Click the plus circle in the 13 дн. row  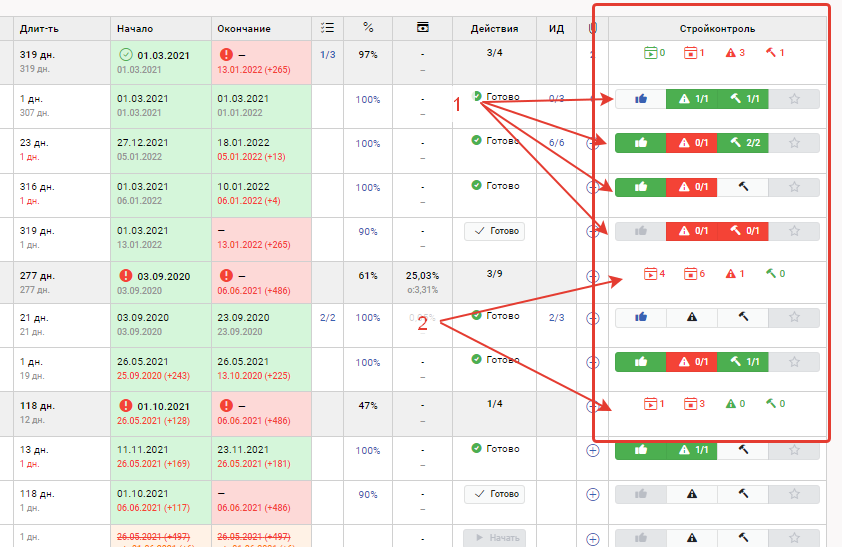592,450
